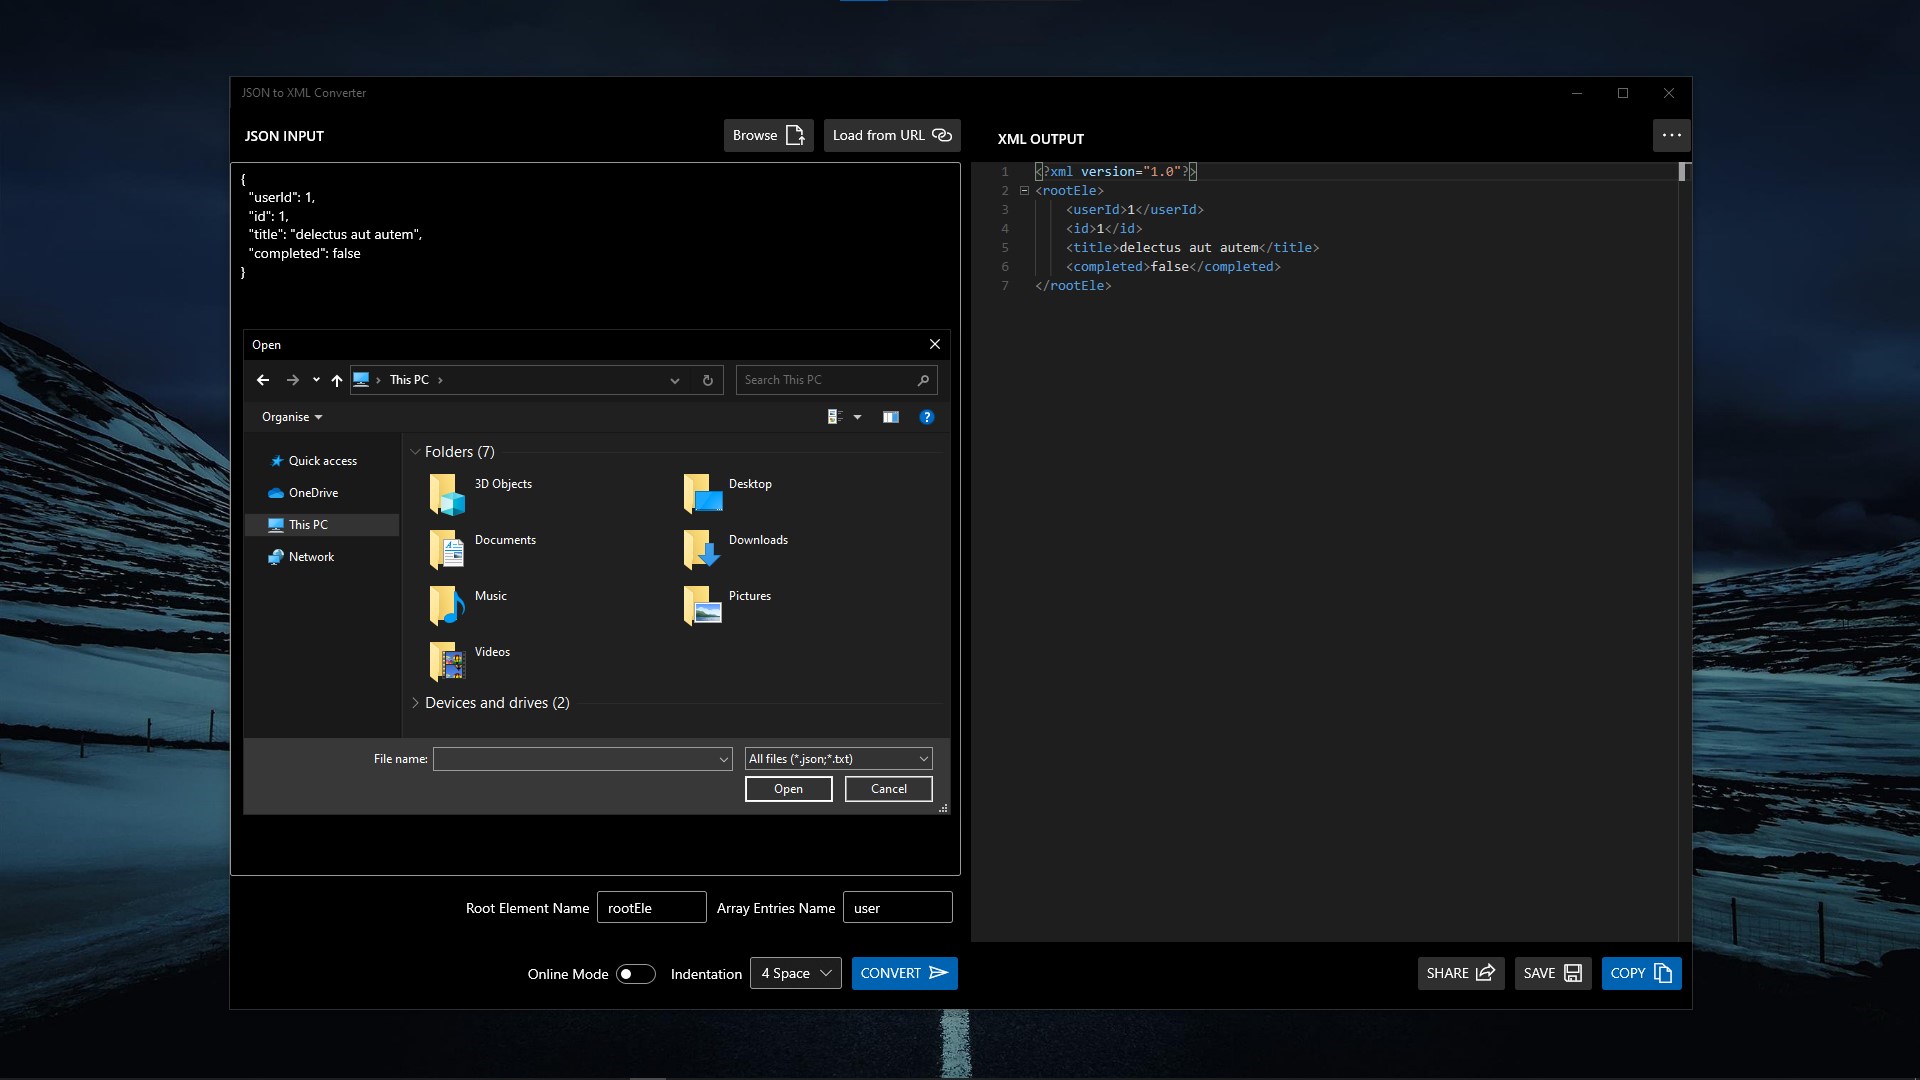This screenshot has height=1080, width=1920.
Task: Open the three-dots more options menu
Action: click(1671, 135)
